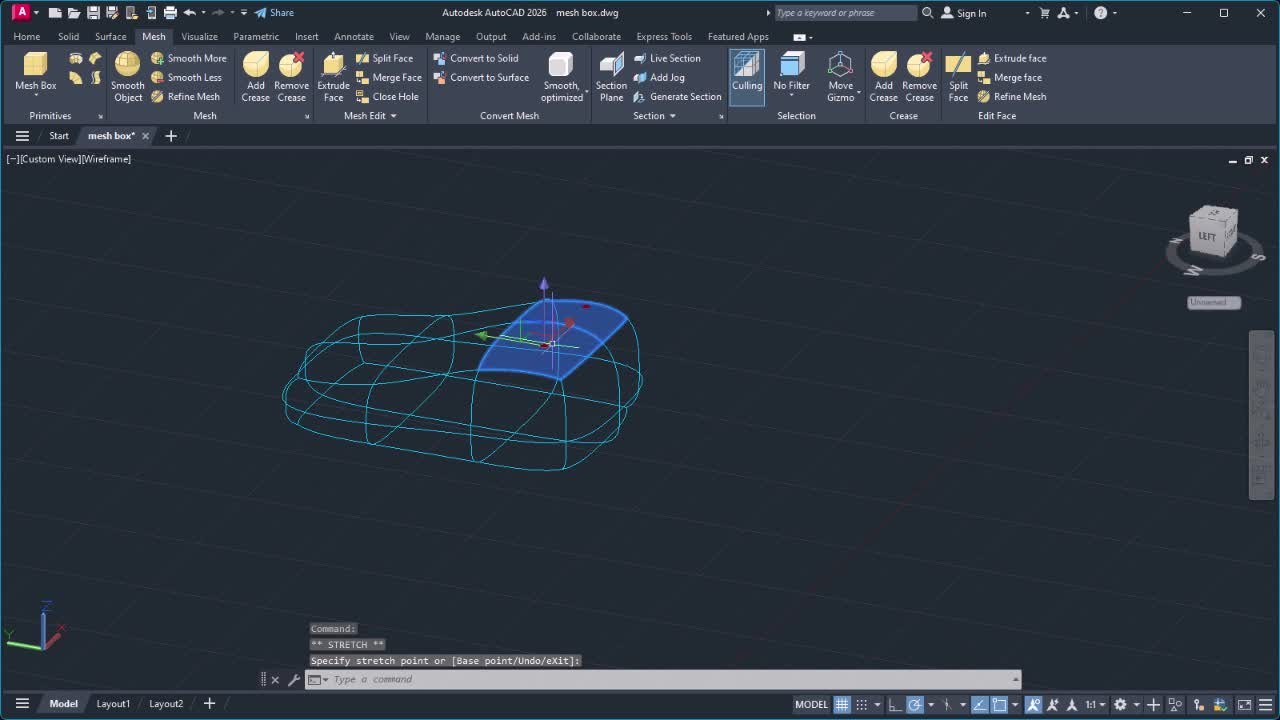Click Convert to Surface

tap(481, 77)
